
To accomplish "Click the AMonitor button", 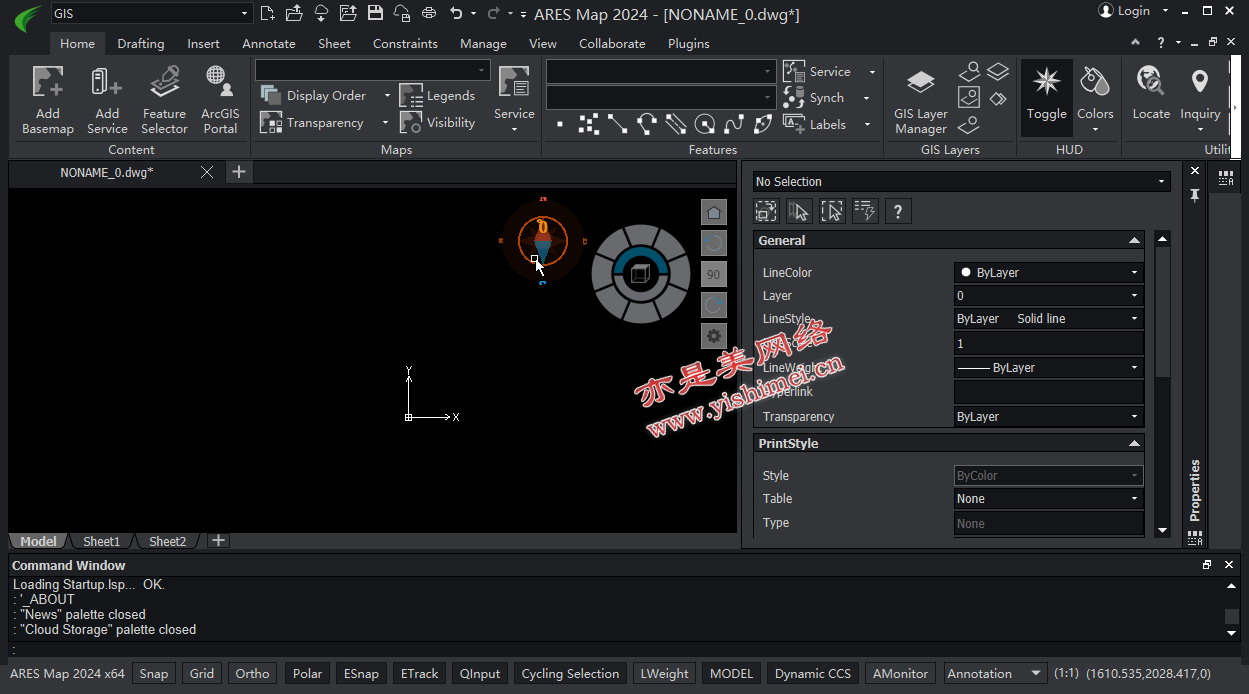I will (901, 674).
